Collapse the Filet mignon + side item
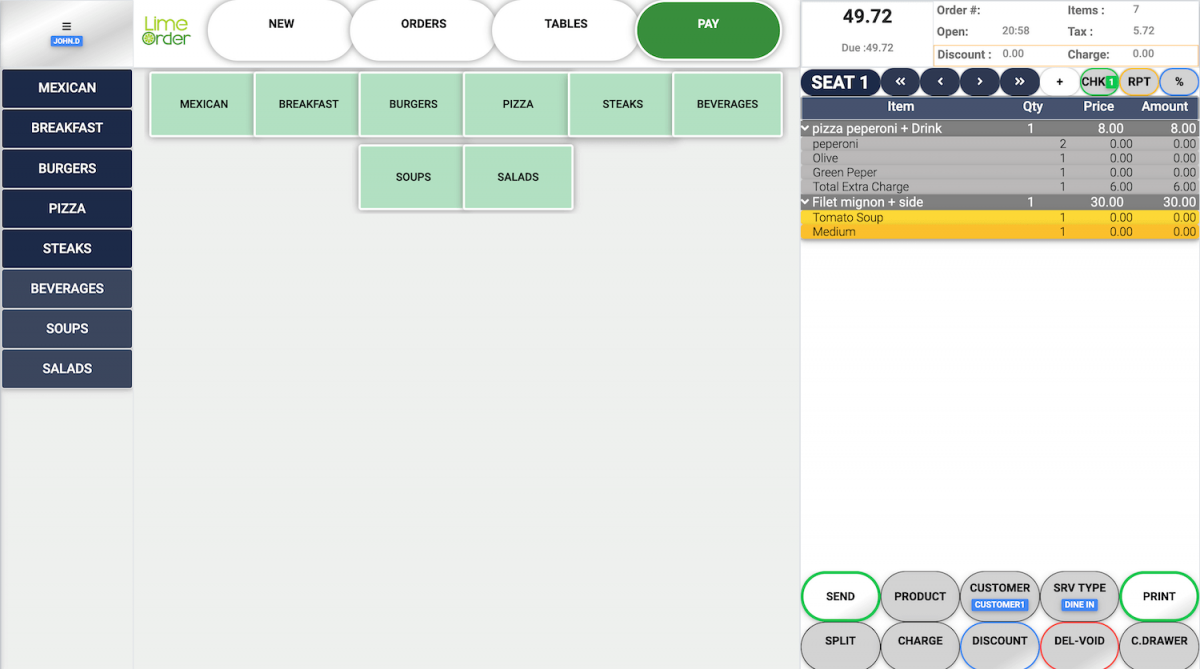Image resolution: width=1200 pixels, height=669 pixels. [805, 202]
